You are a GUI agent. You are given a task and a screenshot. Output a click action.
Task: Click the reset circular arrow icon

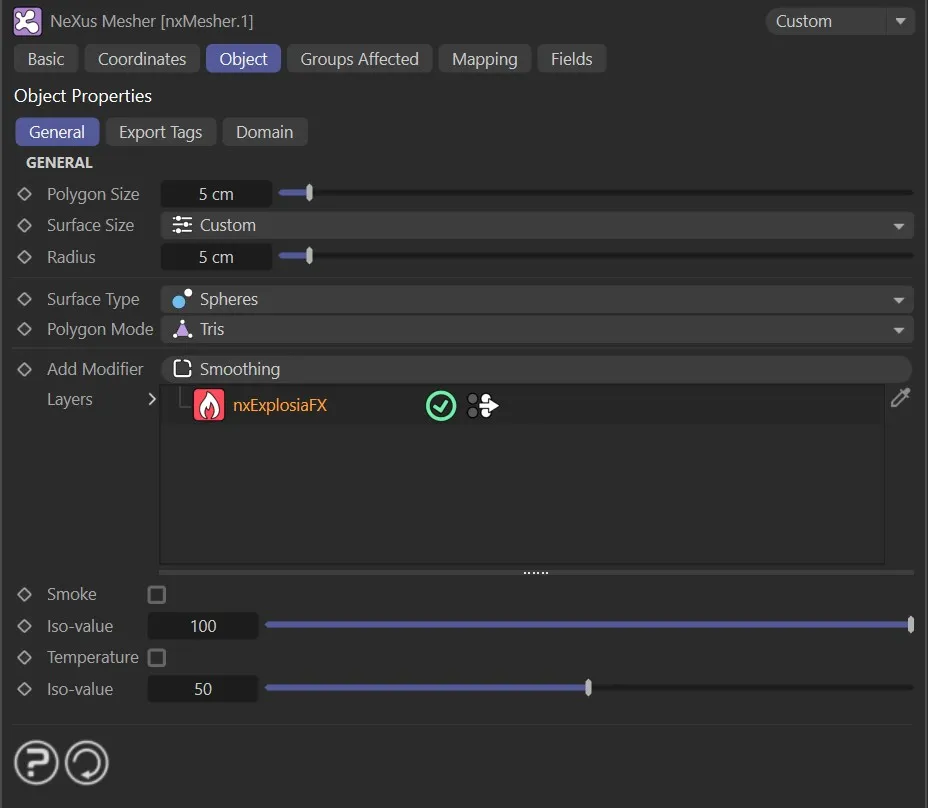point(86,765)
